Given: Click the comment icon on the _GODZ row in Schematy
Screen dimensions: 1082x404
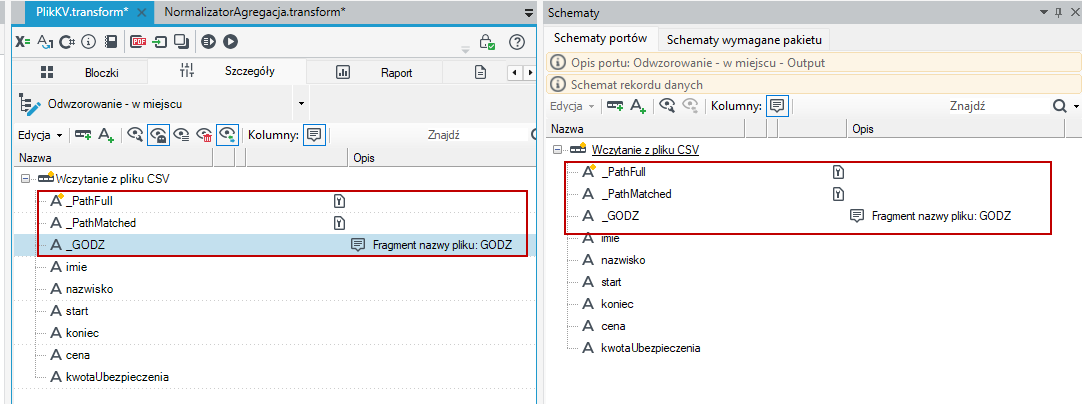Looking at the screenshot, I should (857, 215).
